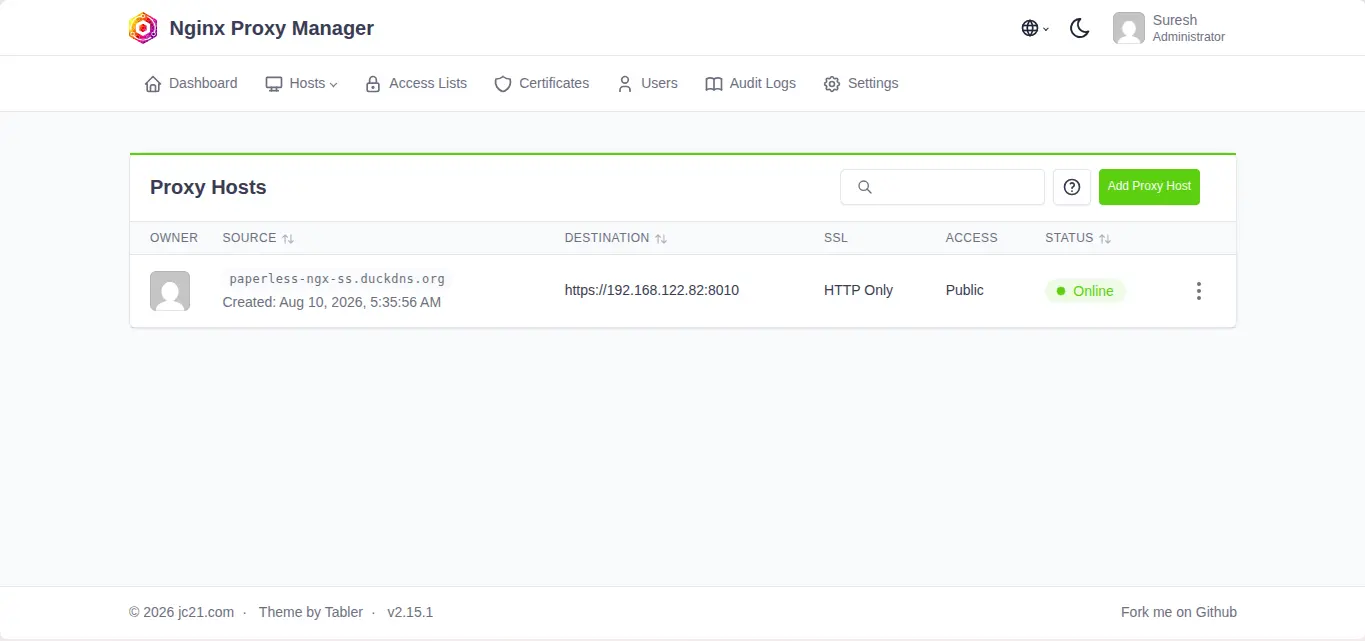Click the Created Aug 10, 2026 timestamp
This screenshot has width=1365, height=641.
click(x=331, y=302)
